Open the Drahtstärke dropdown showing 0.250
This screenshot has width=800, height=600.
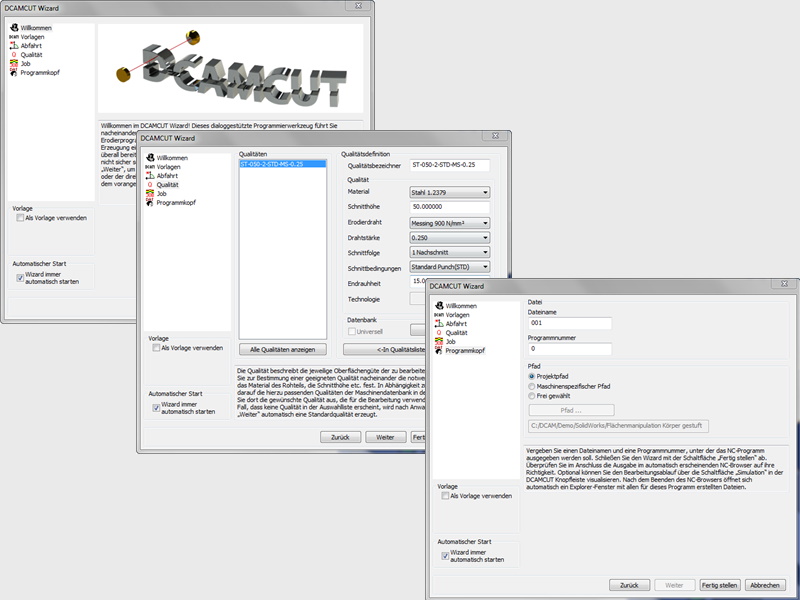tap(449, 238)
